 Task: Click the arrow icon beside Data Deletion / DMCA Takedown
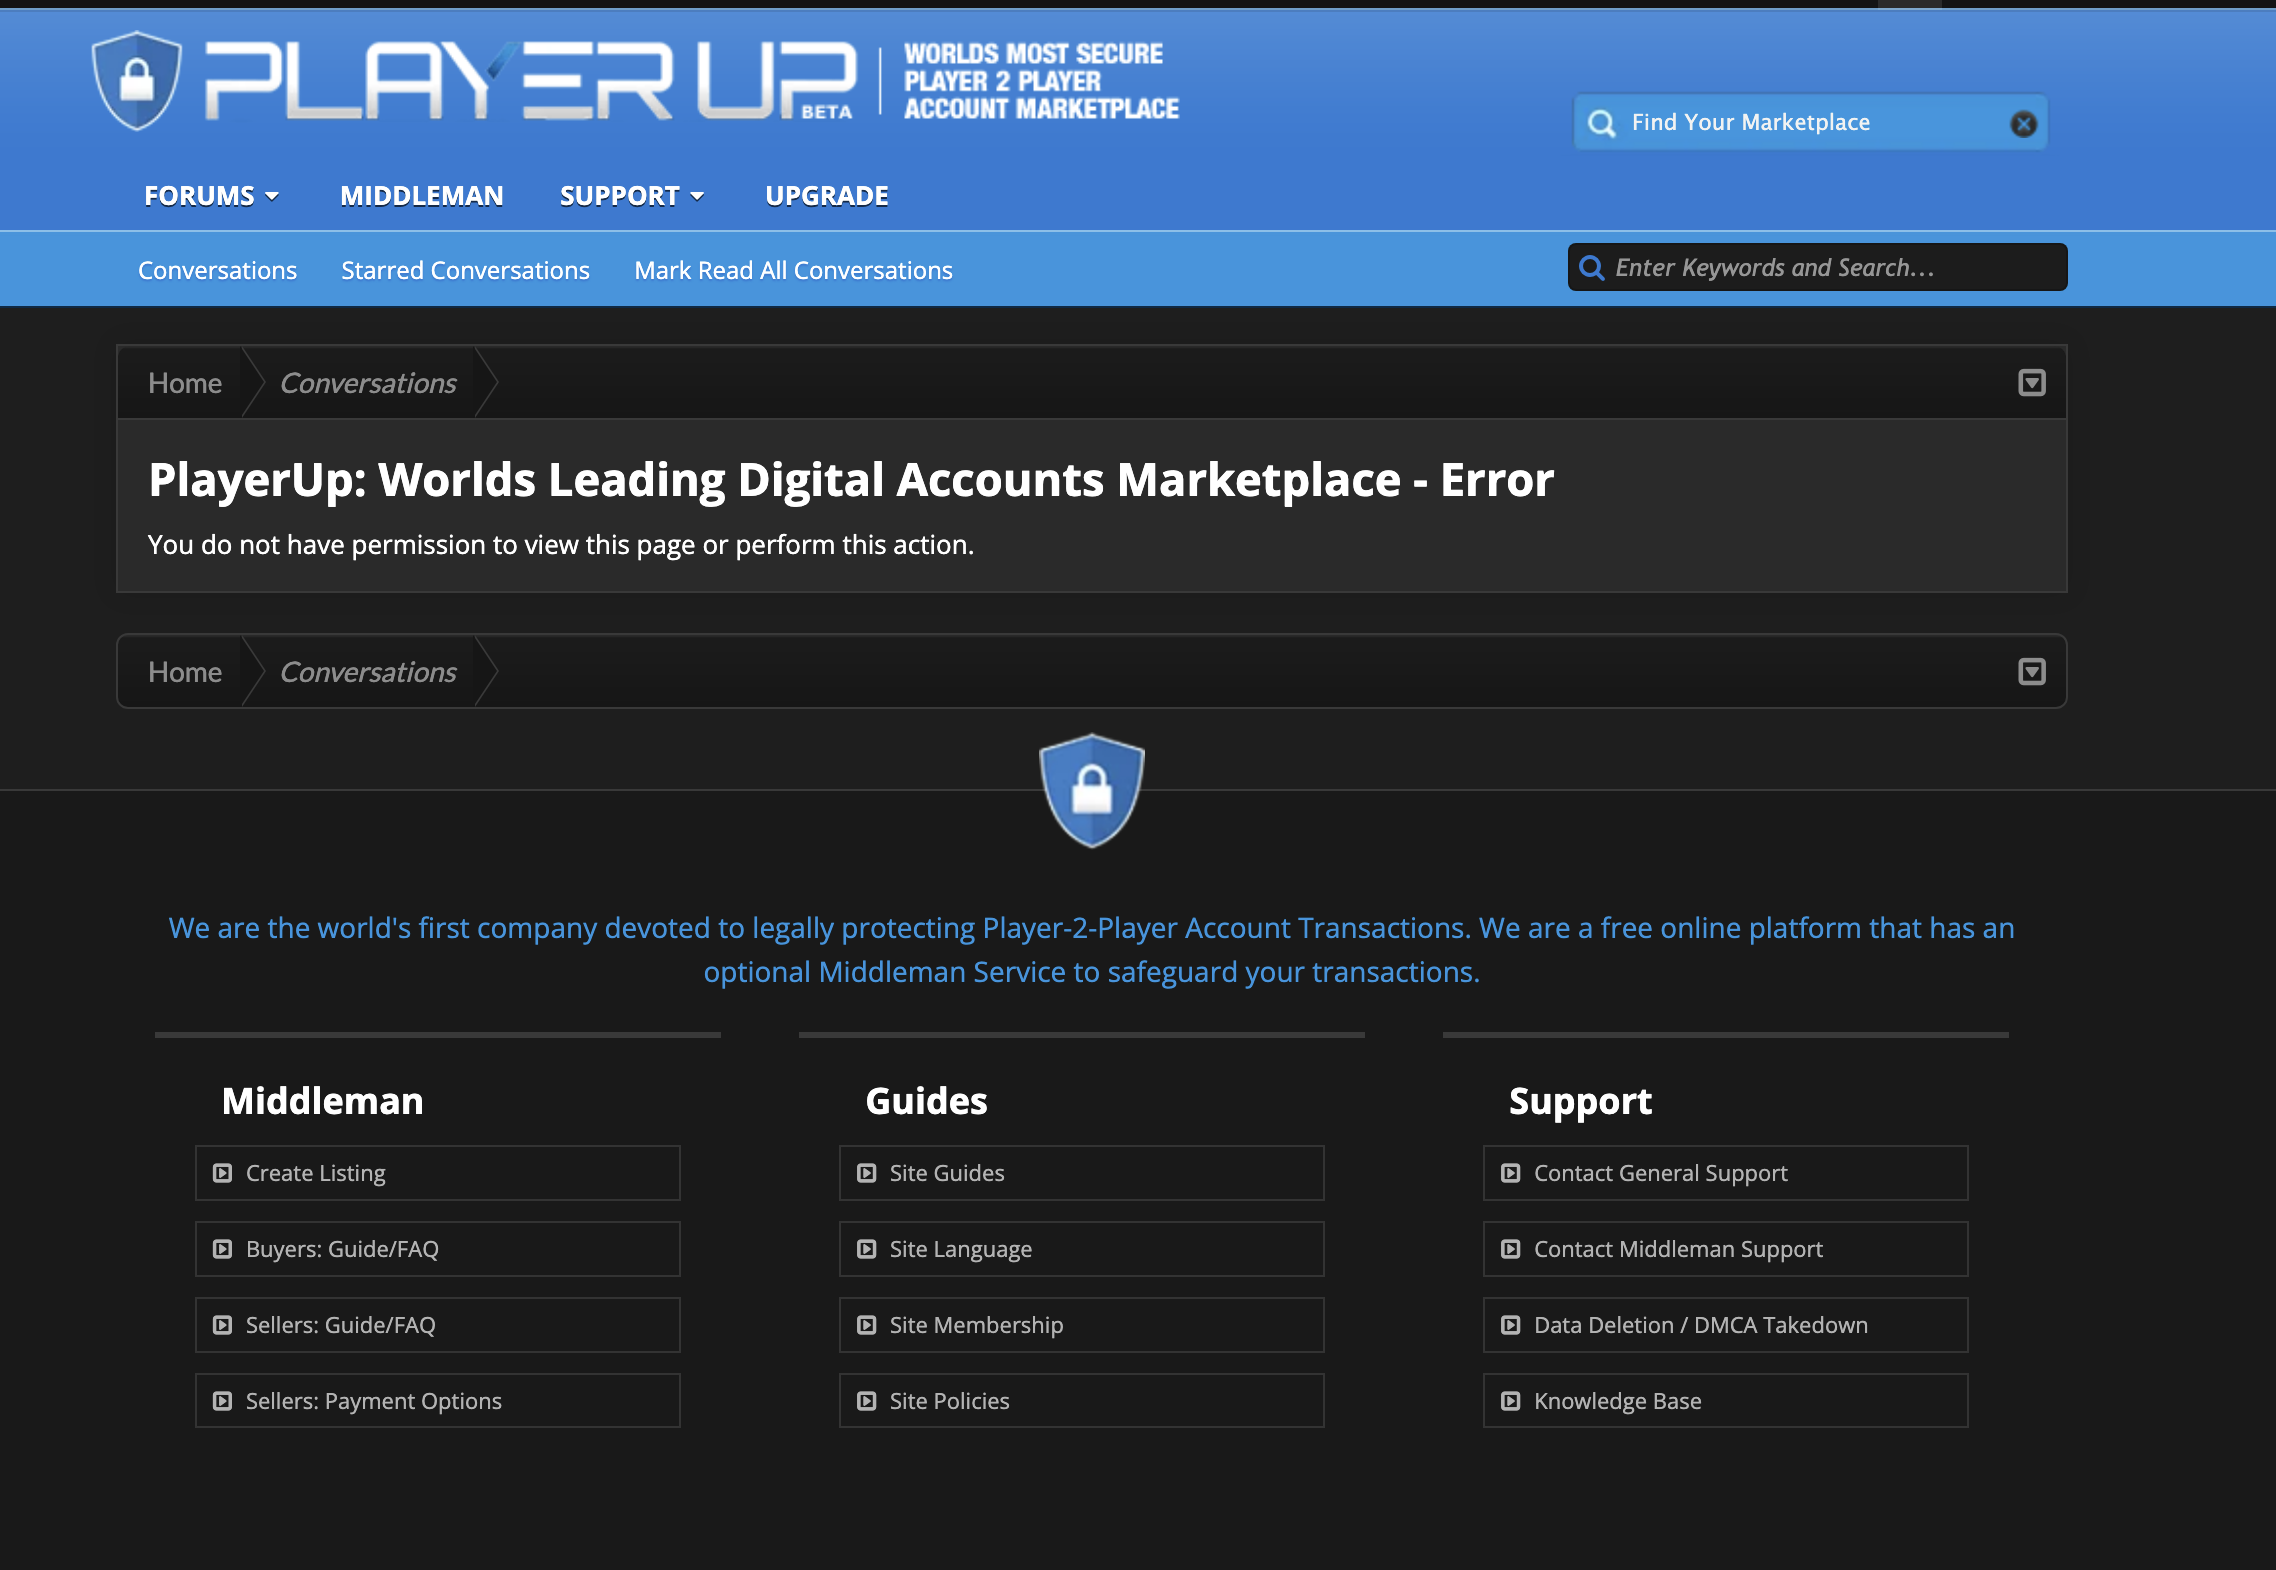1511,1325
